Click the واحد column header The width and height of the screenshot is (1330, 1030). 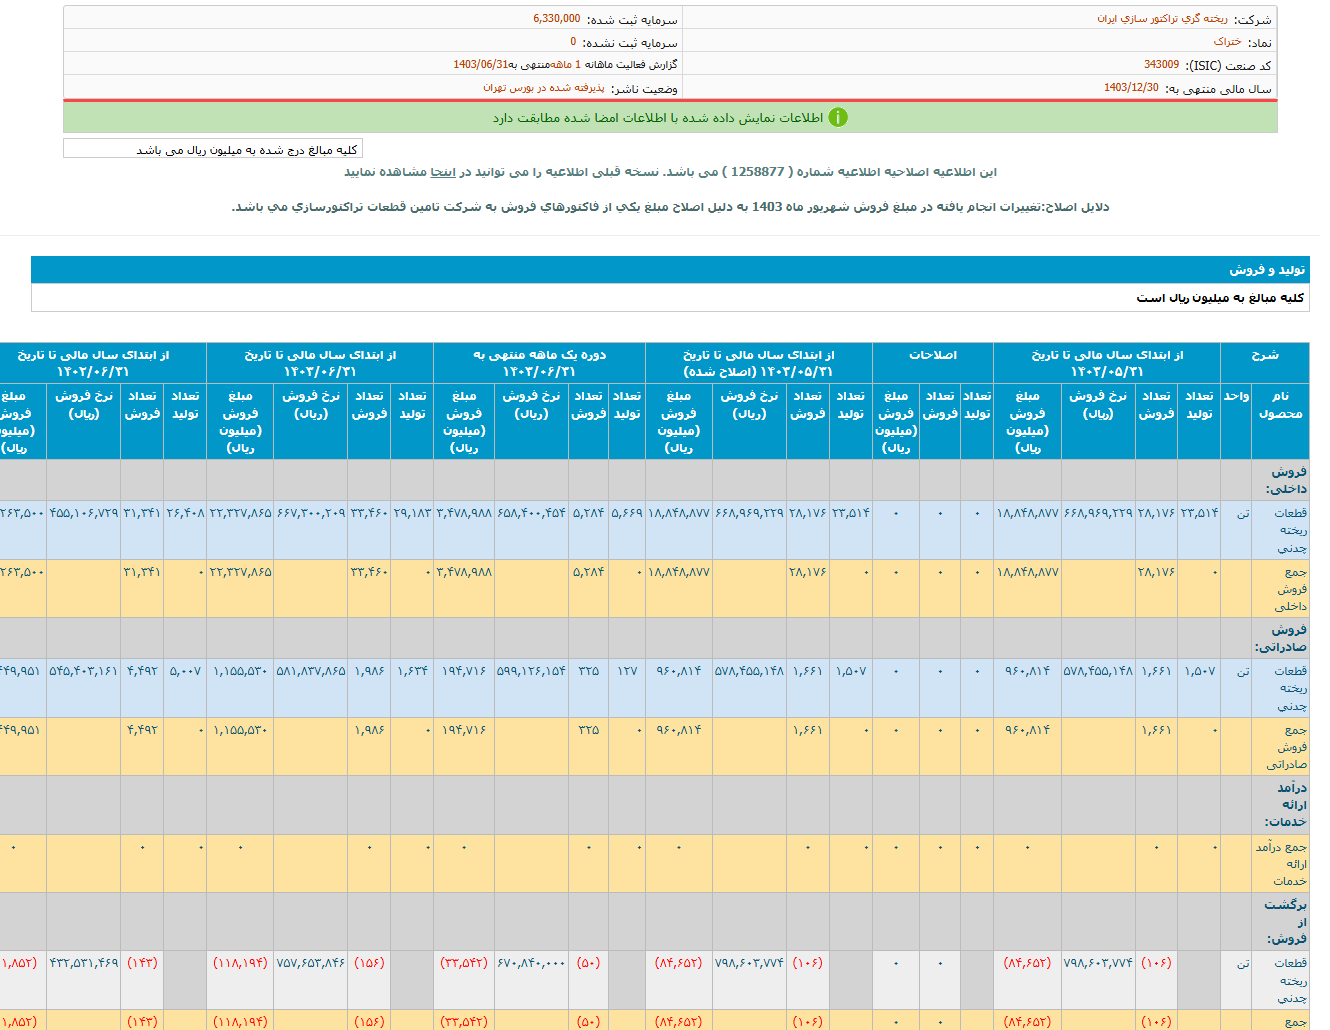[1236, 397]
